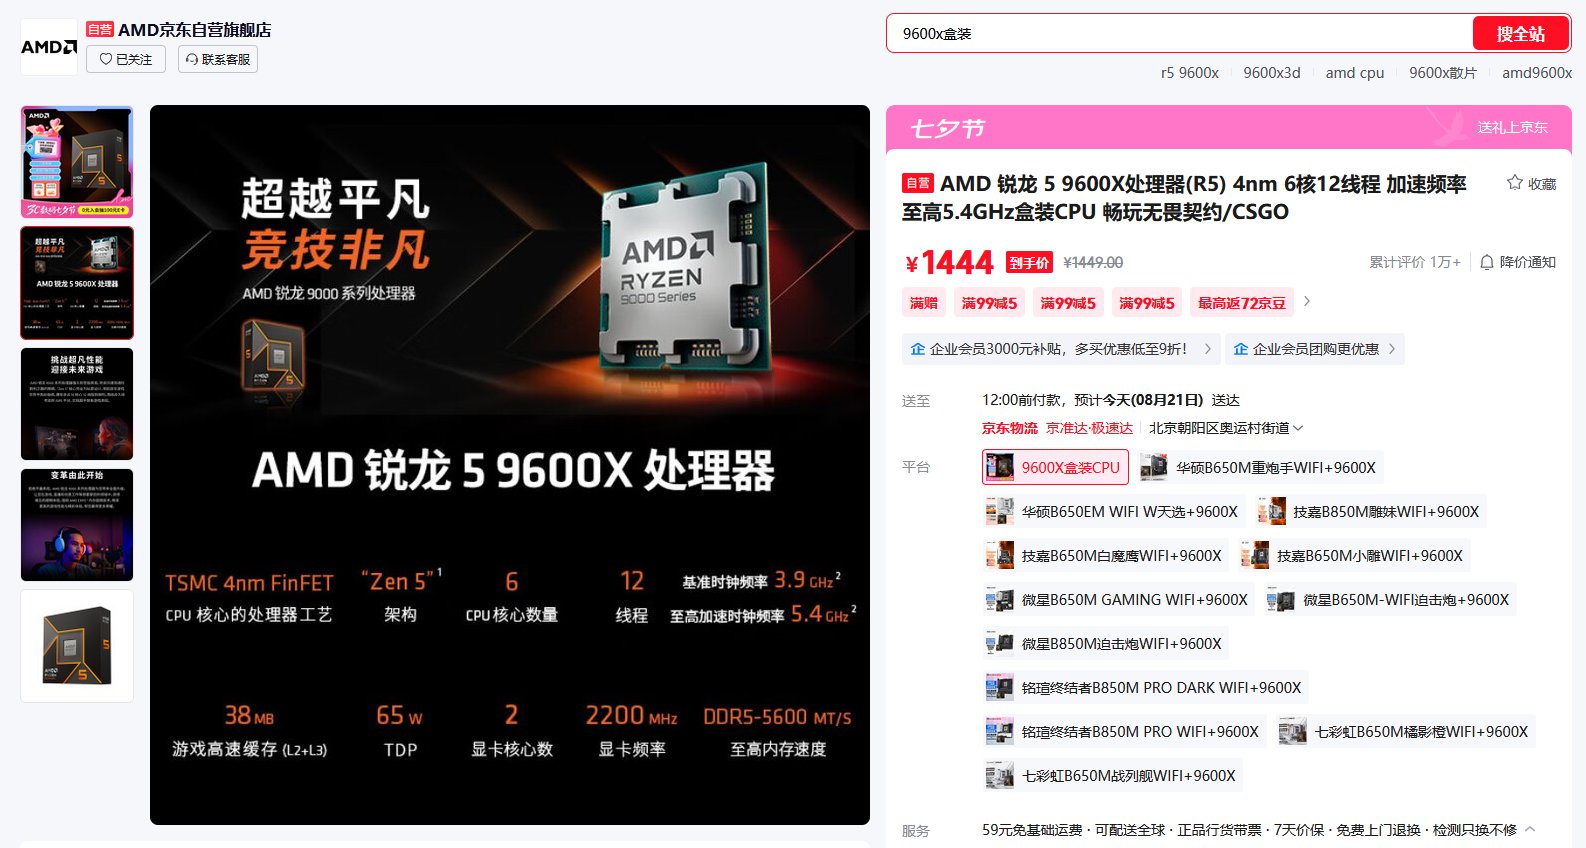Click the AMD store logo
1586x848 pixels.
point(49,47)
